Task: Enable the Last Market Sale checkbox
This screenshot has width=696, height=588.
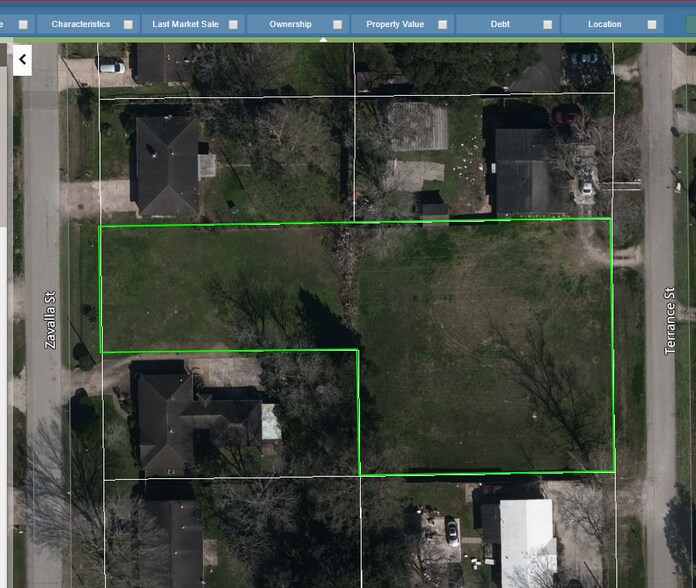Action: [x=233, y=24]
